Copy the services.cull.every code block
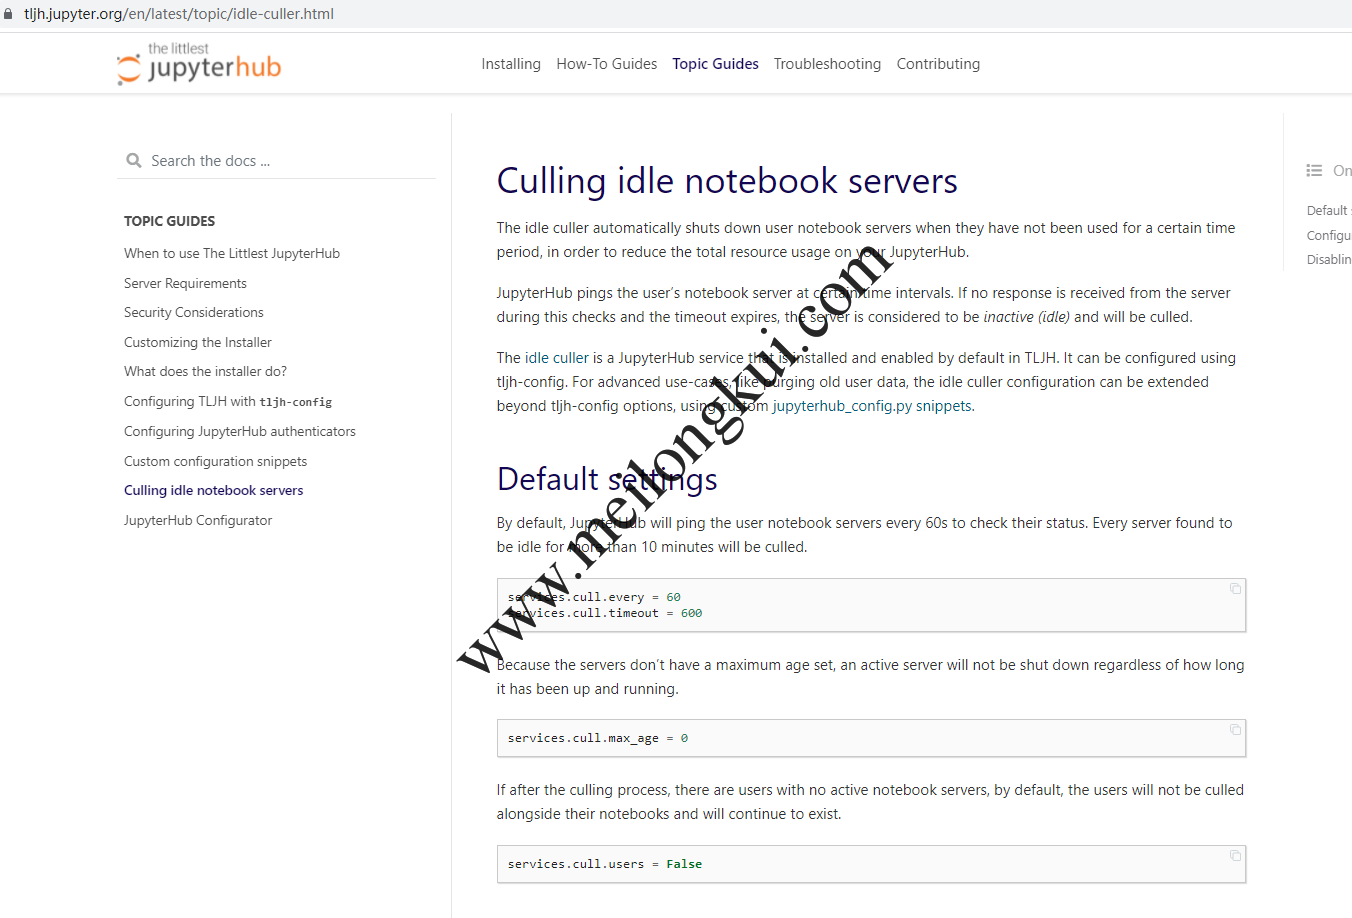The height and width of the screenshot is (918, 1352). tap(1235, 588)
